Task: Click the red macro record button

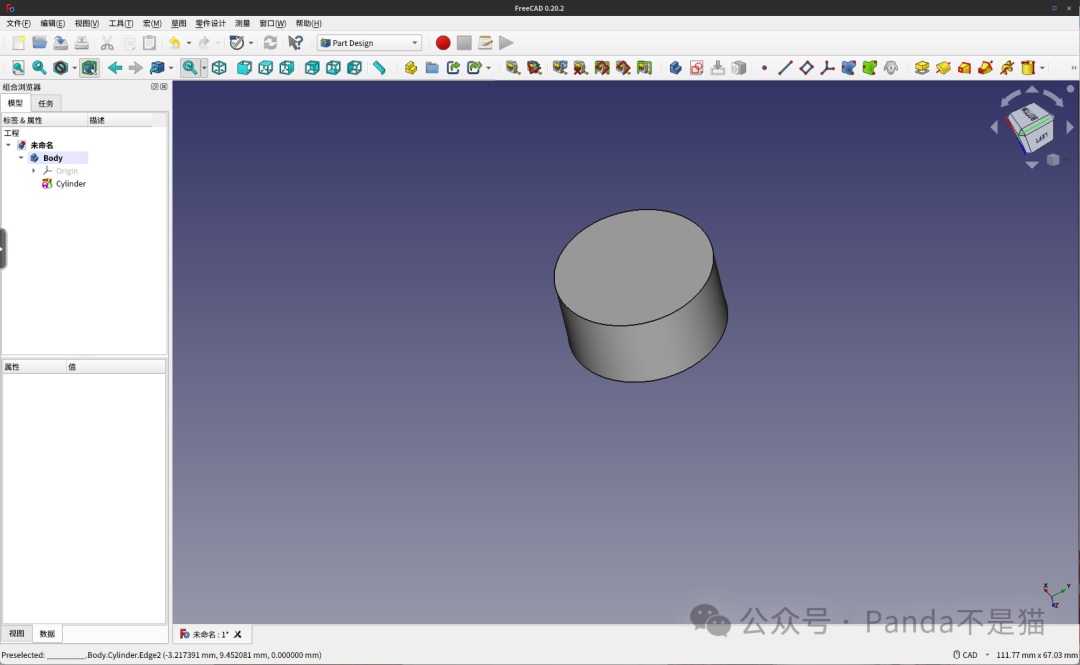Action: click(x=443, y=43)
